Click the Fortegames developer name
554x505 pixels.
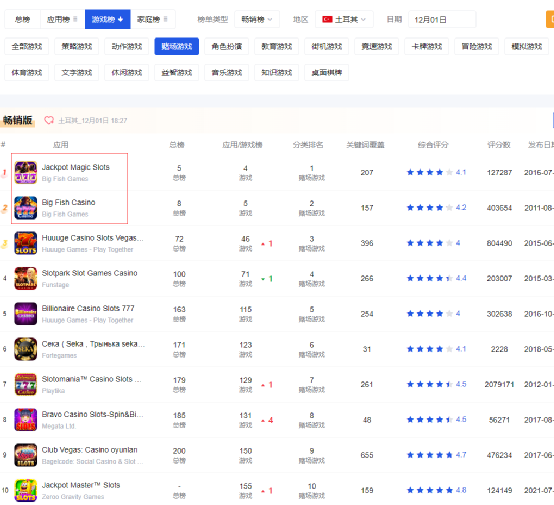tap(59, 355)
